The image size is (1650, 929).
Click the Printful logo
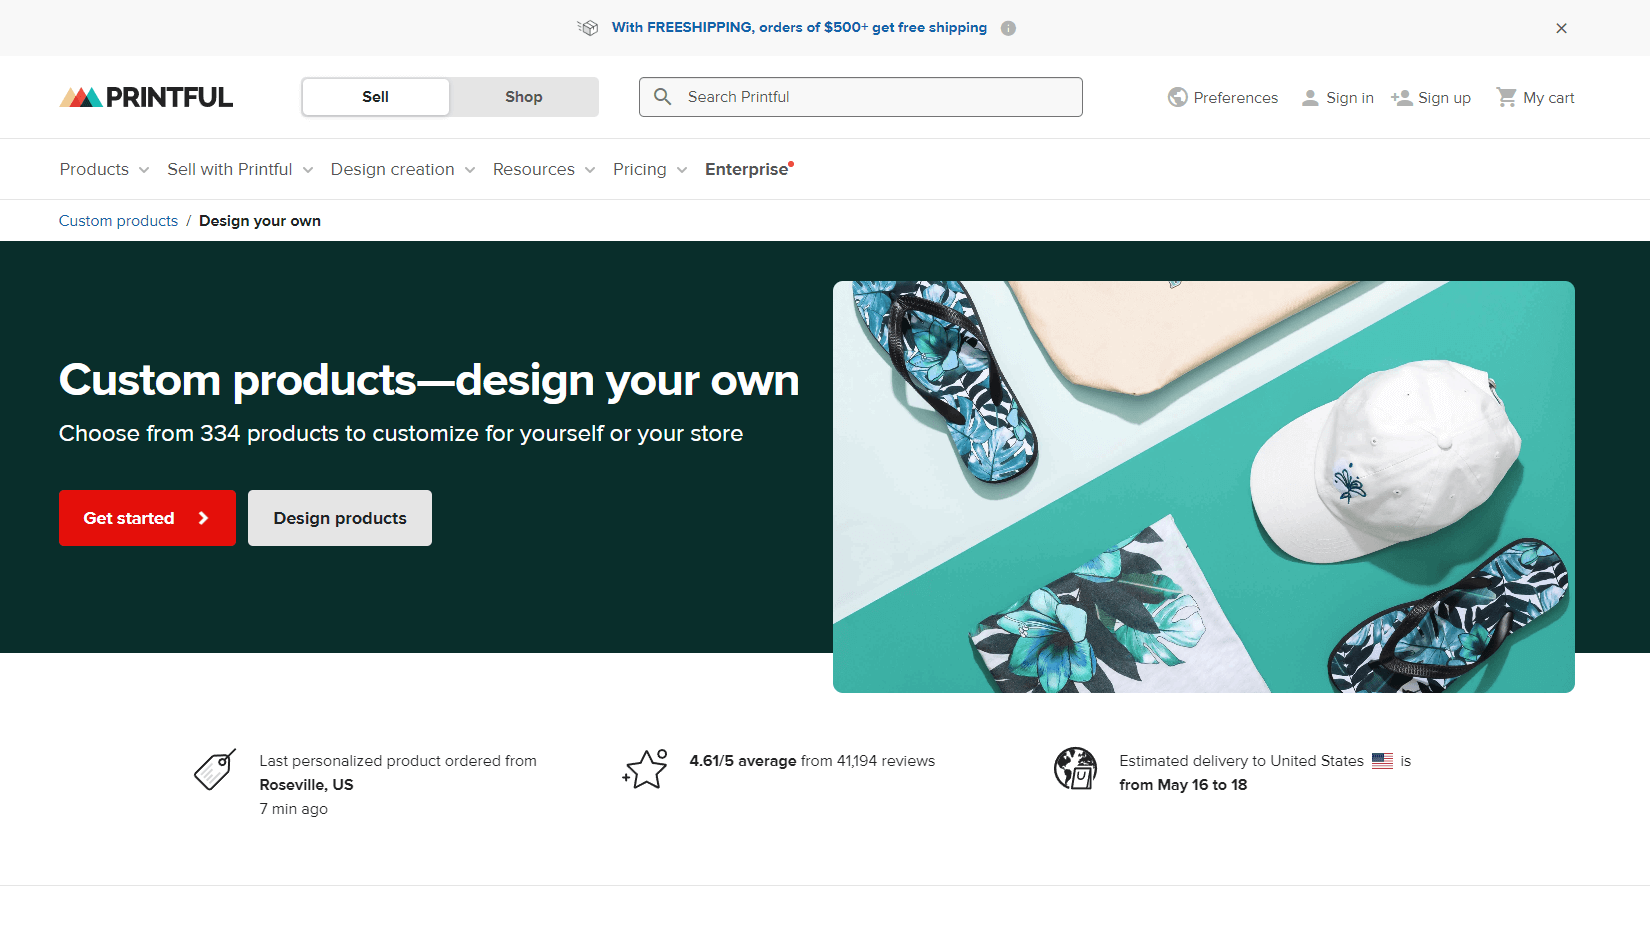pos(146,97)
